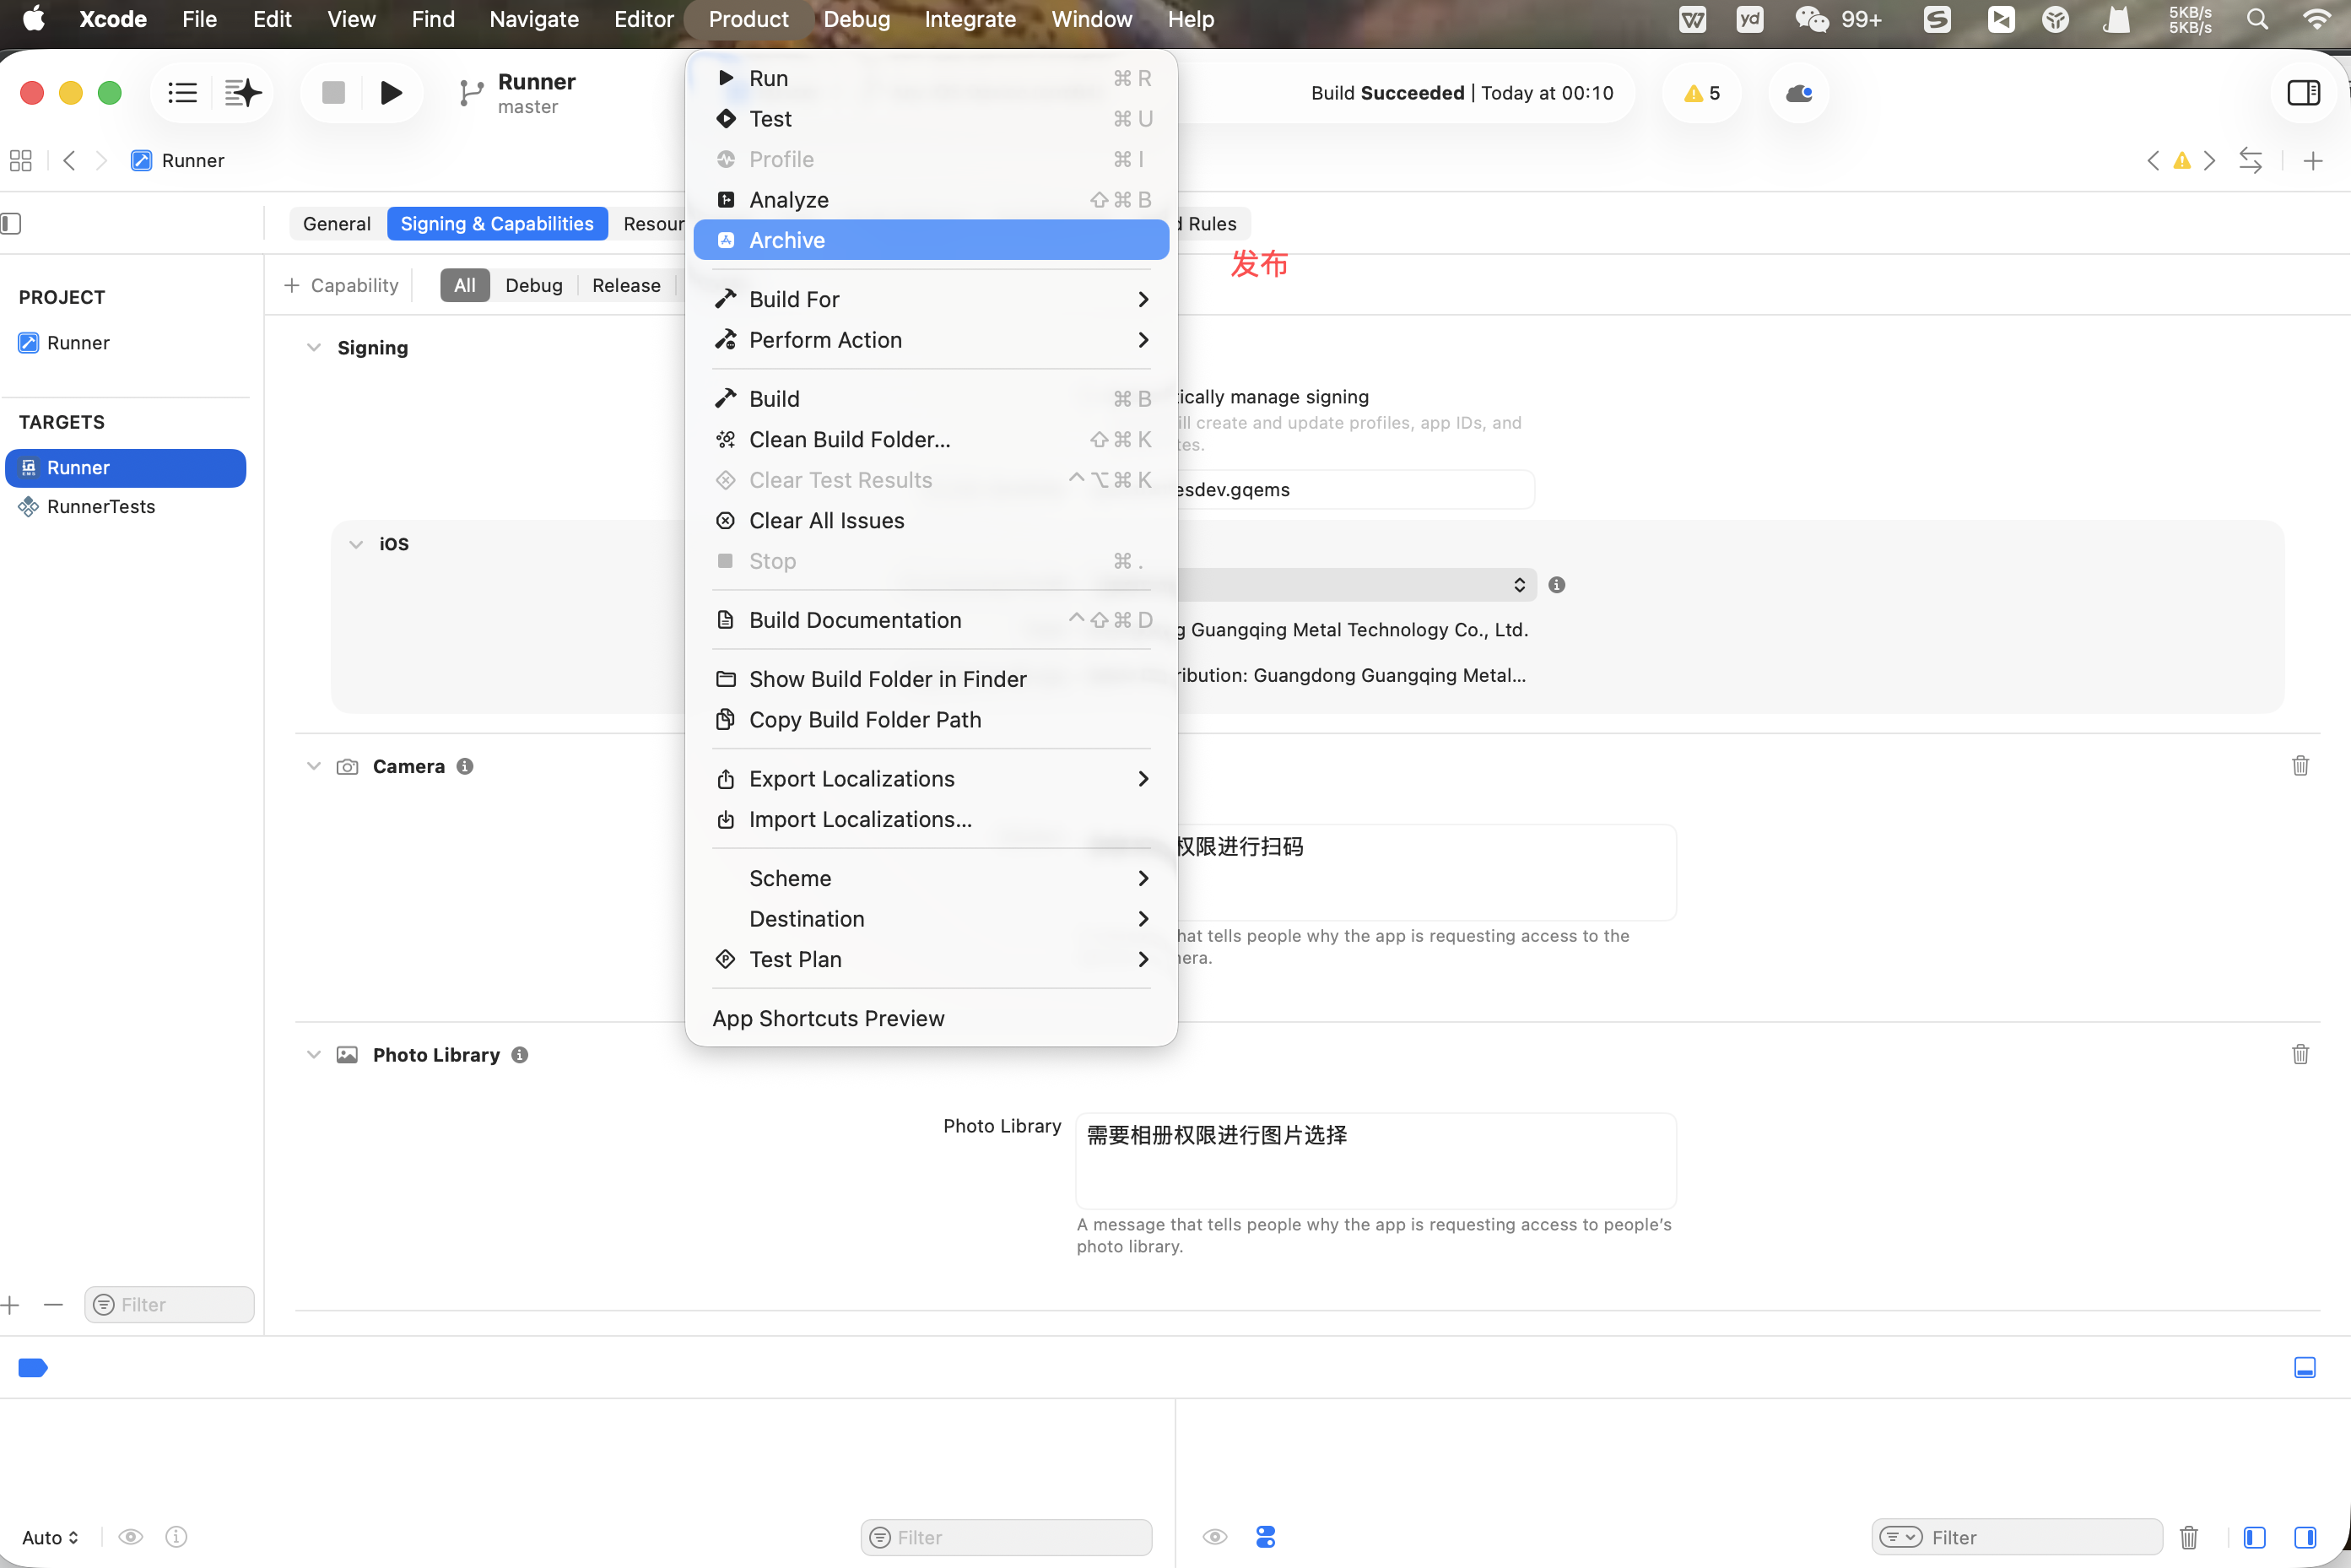Open the Xcode Cloud status icon
Image resolution: width=2351 pixels, height=1568 pixels.
tap(1798, 93)
